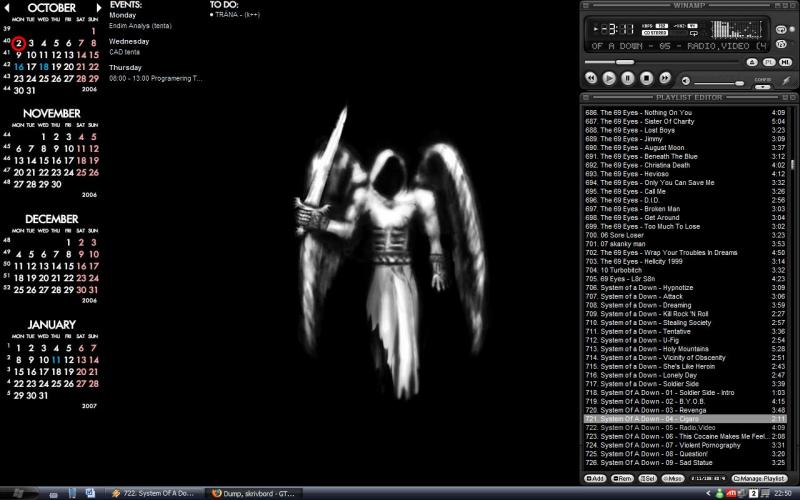Select track 707 System of a Down - Attack
800x500 pixels.
tap(648, 296)
